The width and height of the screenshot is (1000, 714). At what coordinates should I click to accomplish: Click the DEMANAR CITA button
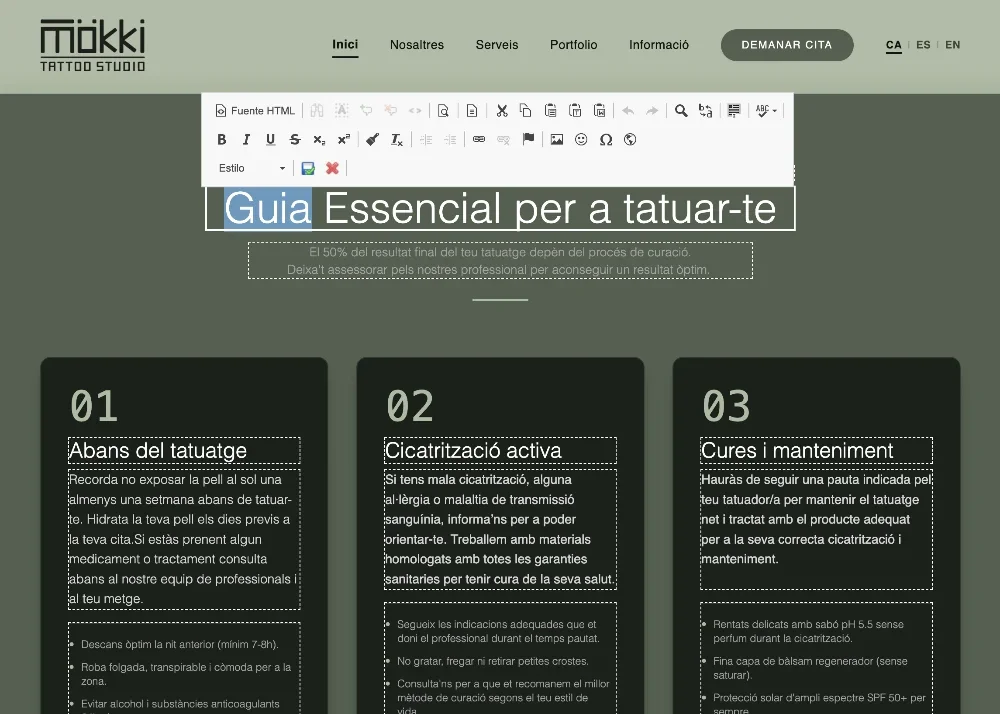(x=787, y=45)
